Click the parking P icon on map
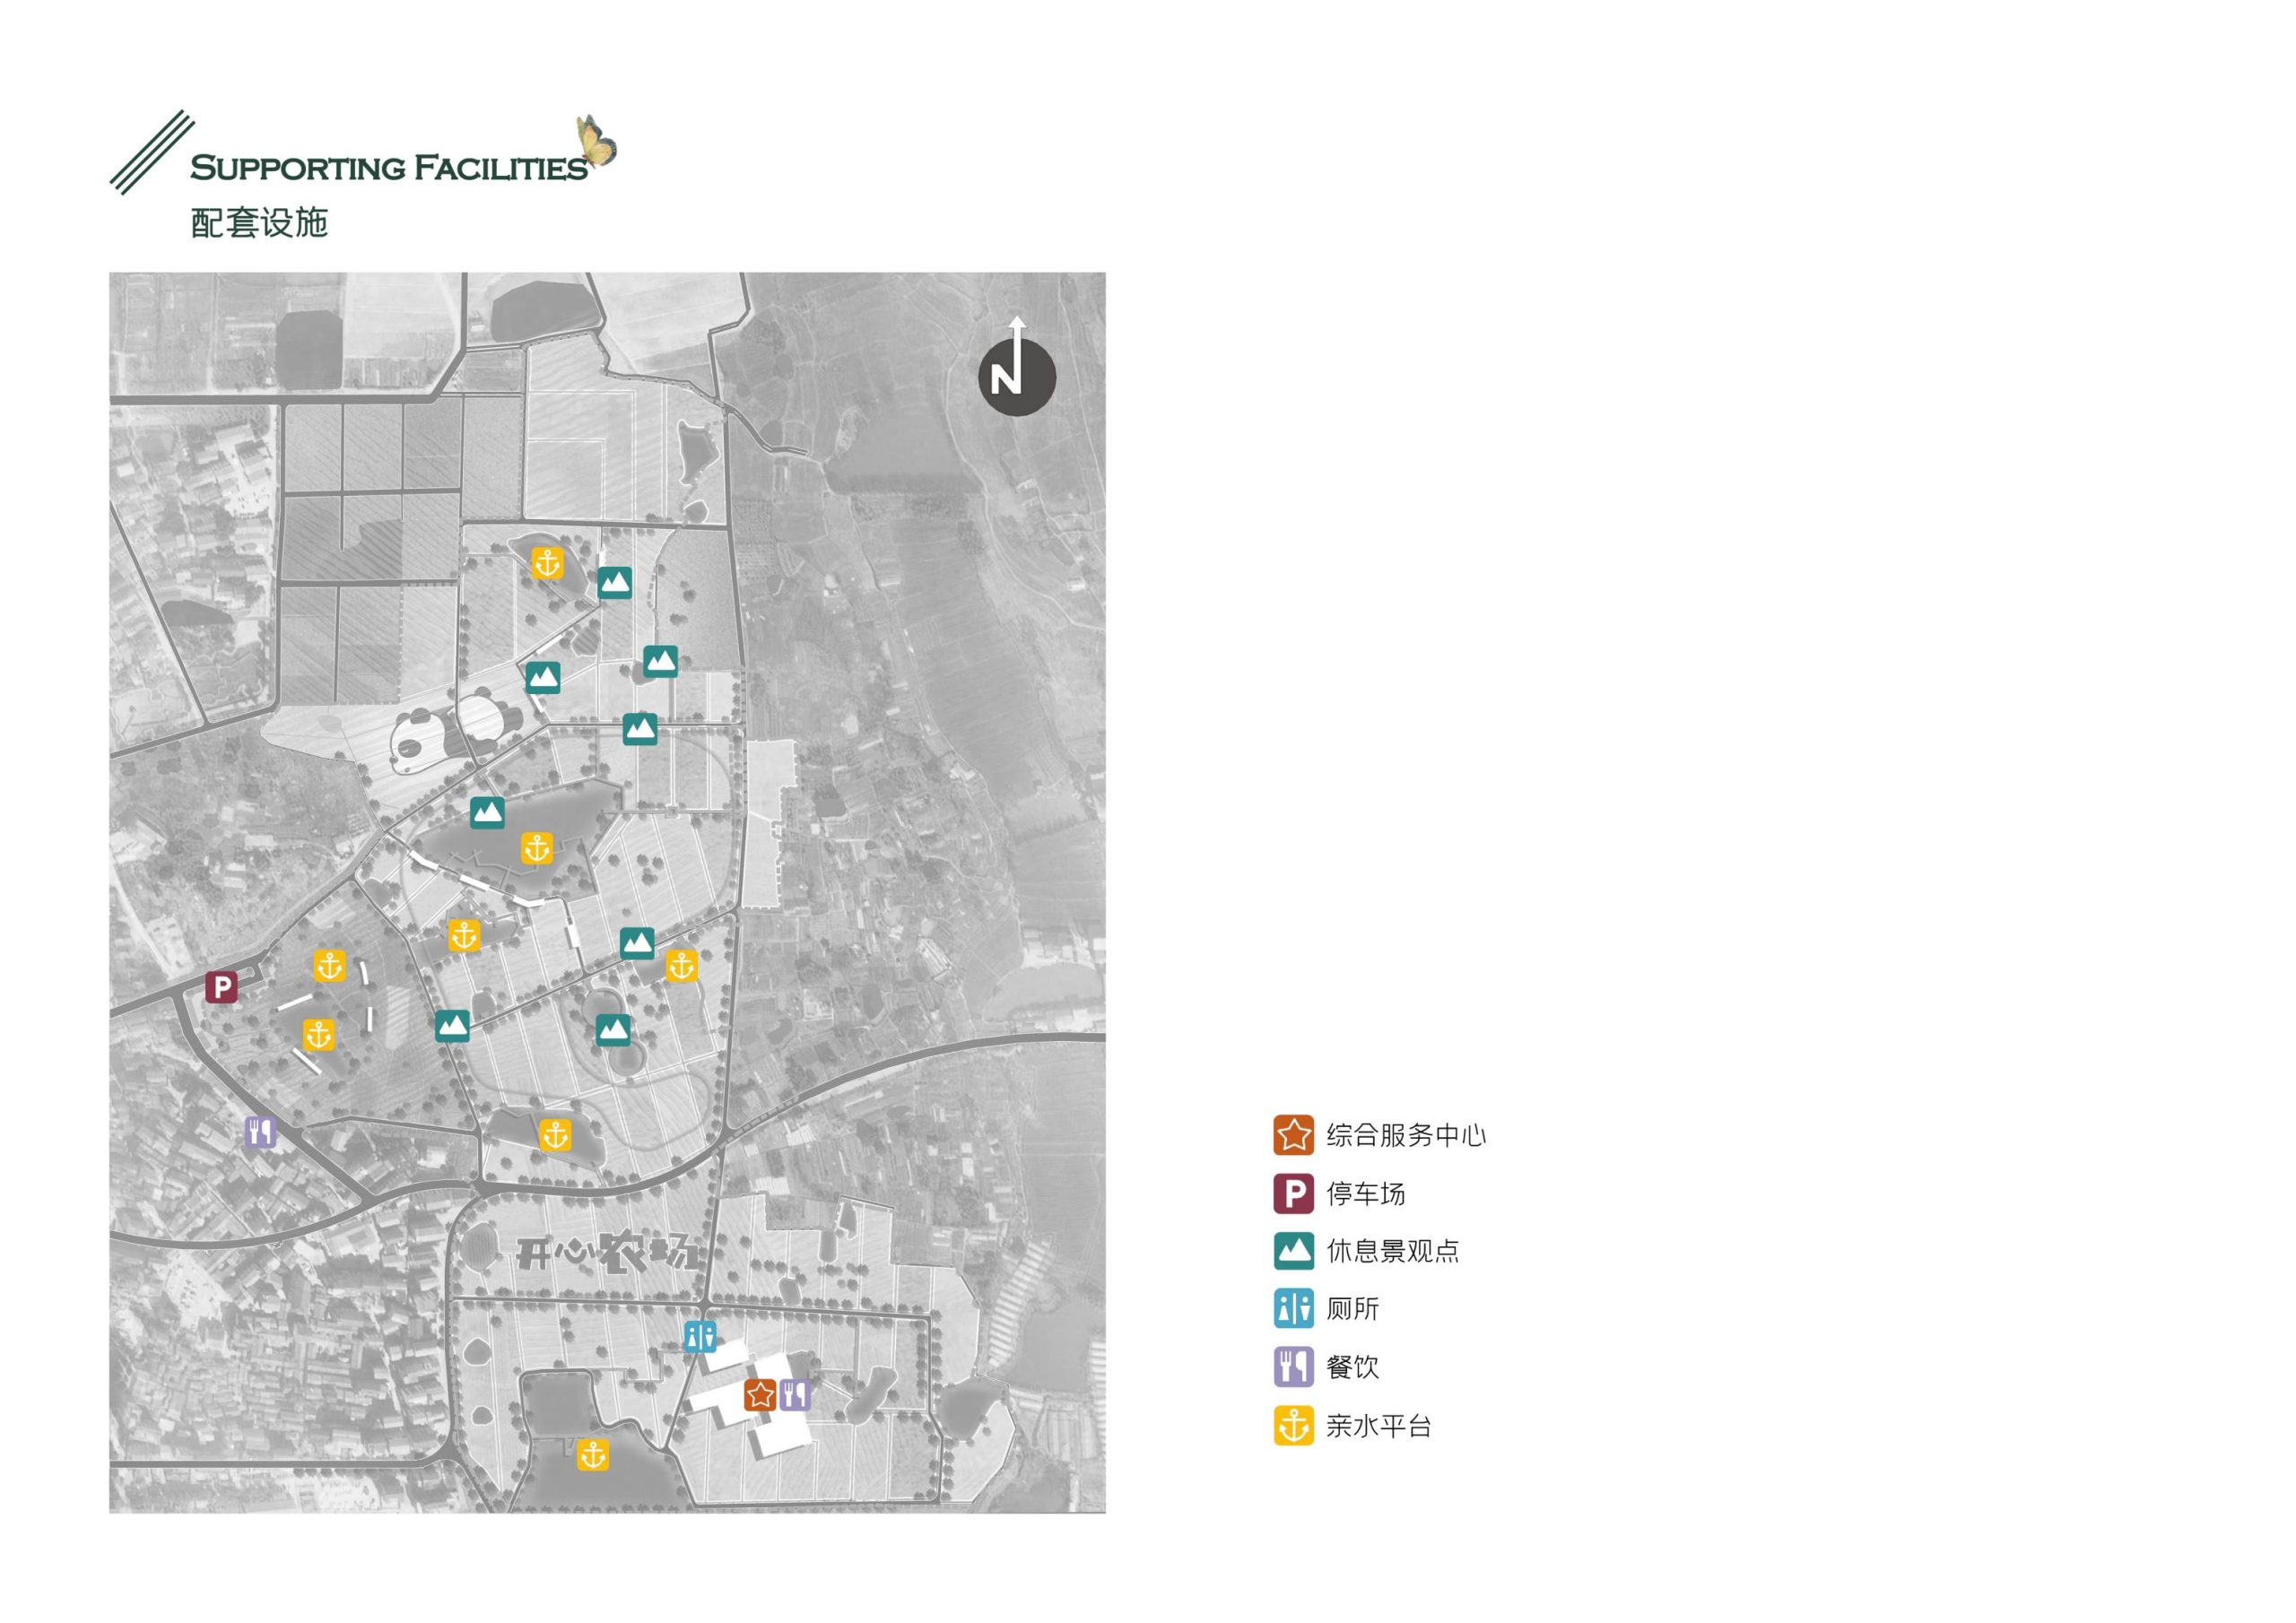The image size is (2296, 1623). (x=221, y=988)
